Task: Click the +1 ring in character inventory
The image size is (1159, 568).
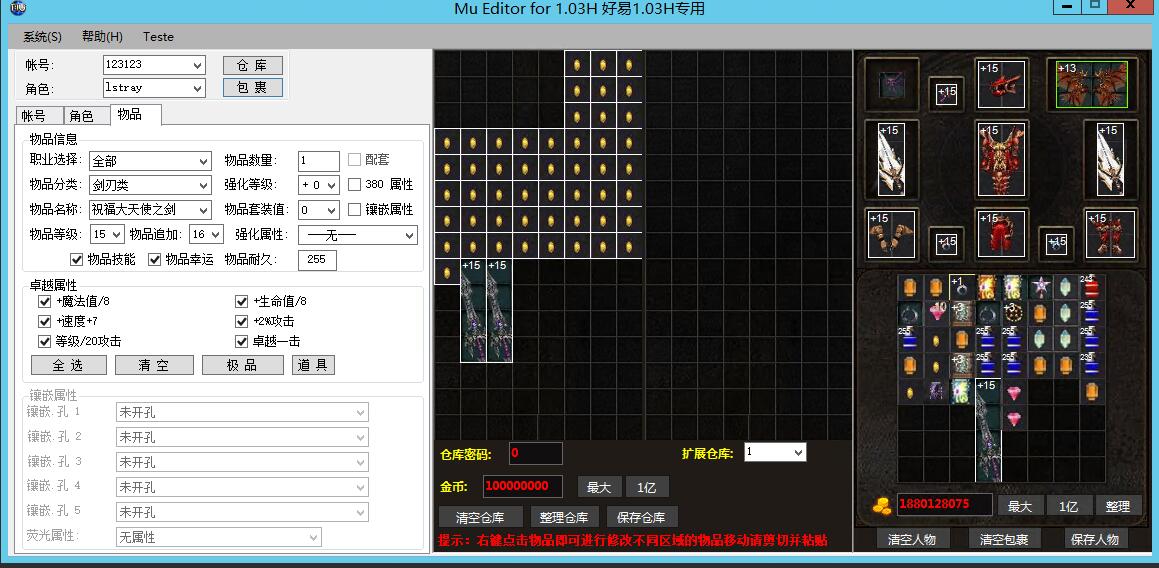Action: point(961,287)
